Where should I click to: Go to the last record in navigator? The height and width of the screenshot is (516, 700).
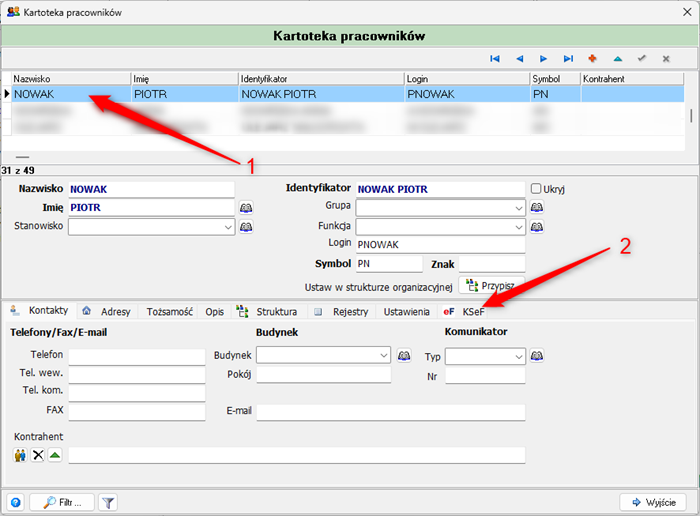pos(568,59)
